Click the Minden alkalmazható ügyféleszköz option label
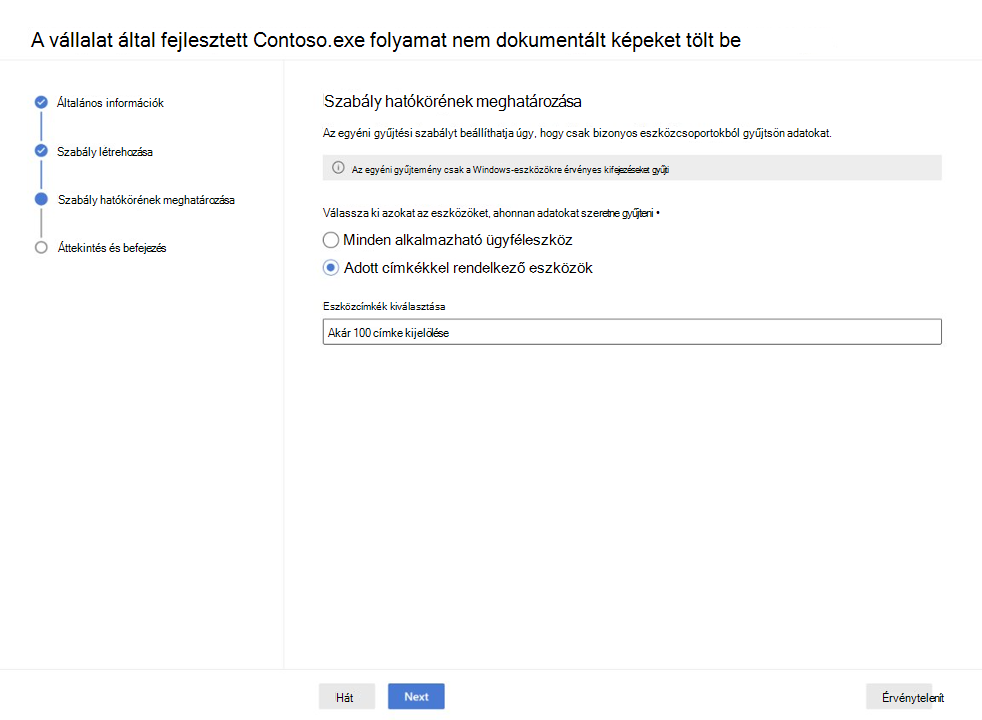The image size is (982, 720). point(457,240)
